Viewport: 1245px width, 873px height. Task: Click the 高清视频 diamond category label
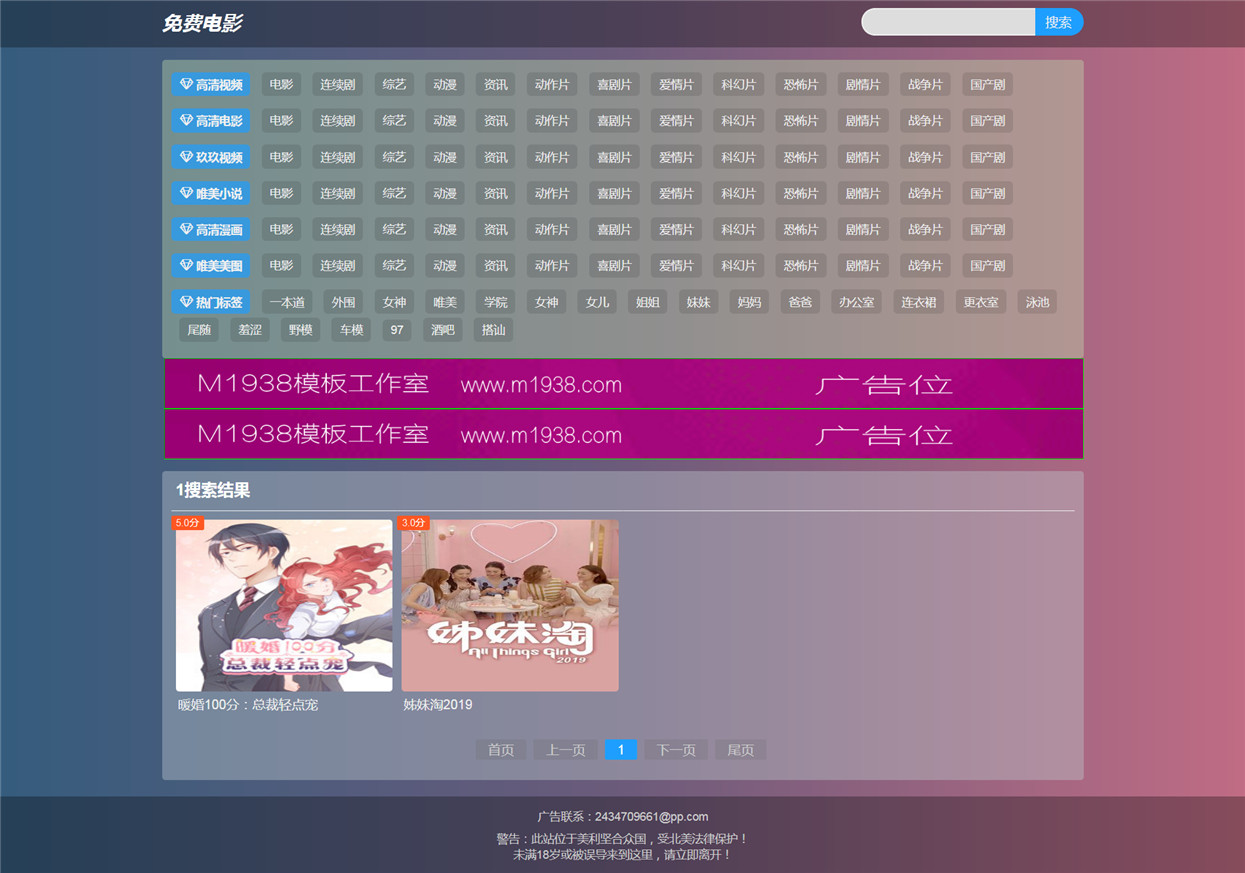[x=211, y=85]
